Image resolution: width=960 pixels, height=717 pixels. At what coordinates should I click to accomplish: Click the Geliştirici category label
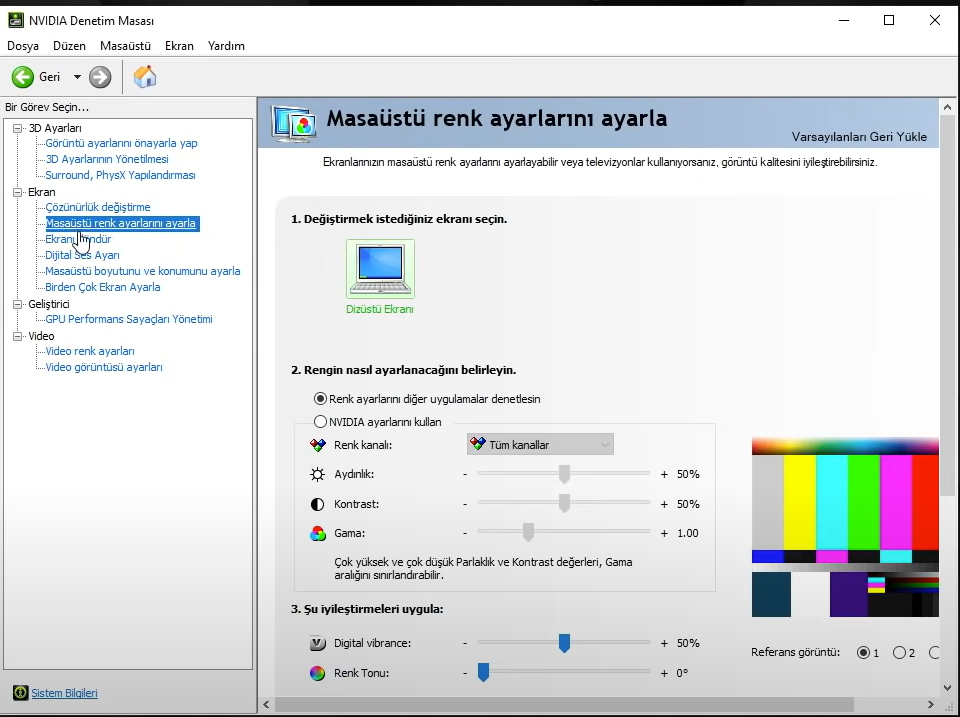(x=49, y=304)
